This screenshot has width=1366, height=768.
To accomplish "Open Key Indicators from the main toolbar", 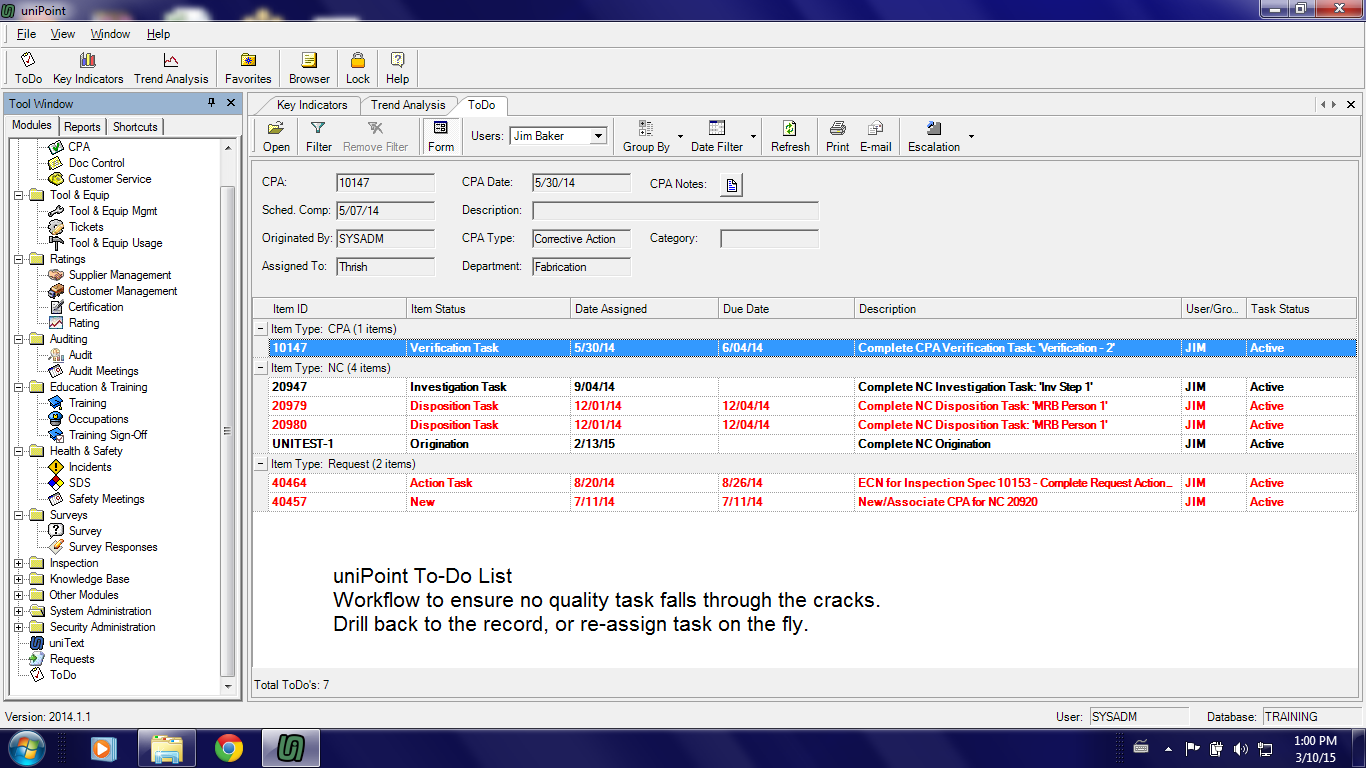I will (88, 68).
